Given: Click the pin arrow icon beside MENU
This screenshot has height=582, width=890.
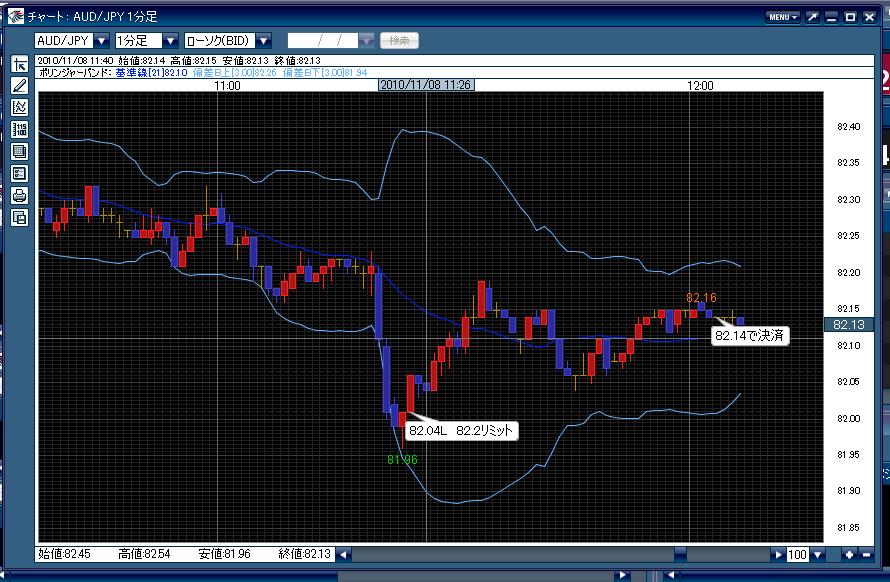Looking at the screenshot, I should (812, 17).
